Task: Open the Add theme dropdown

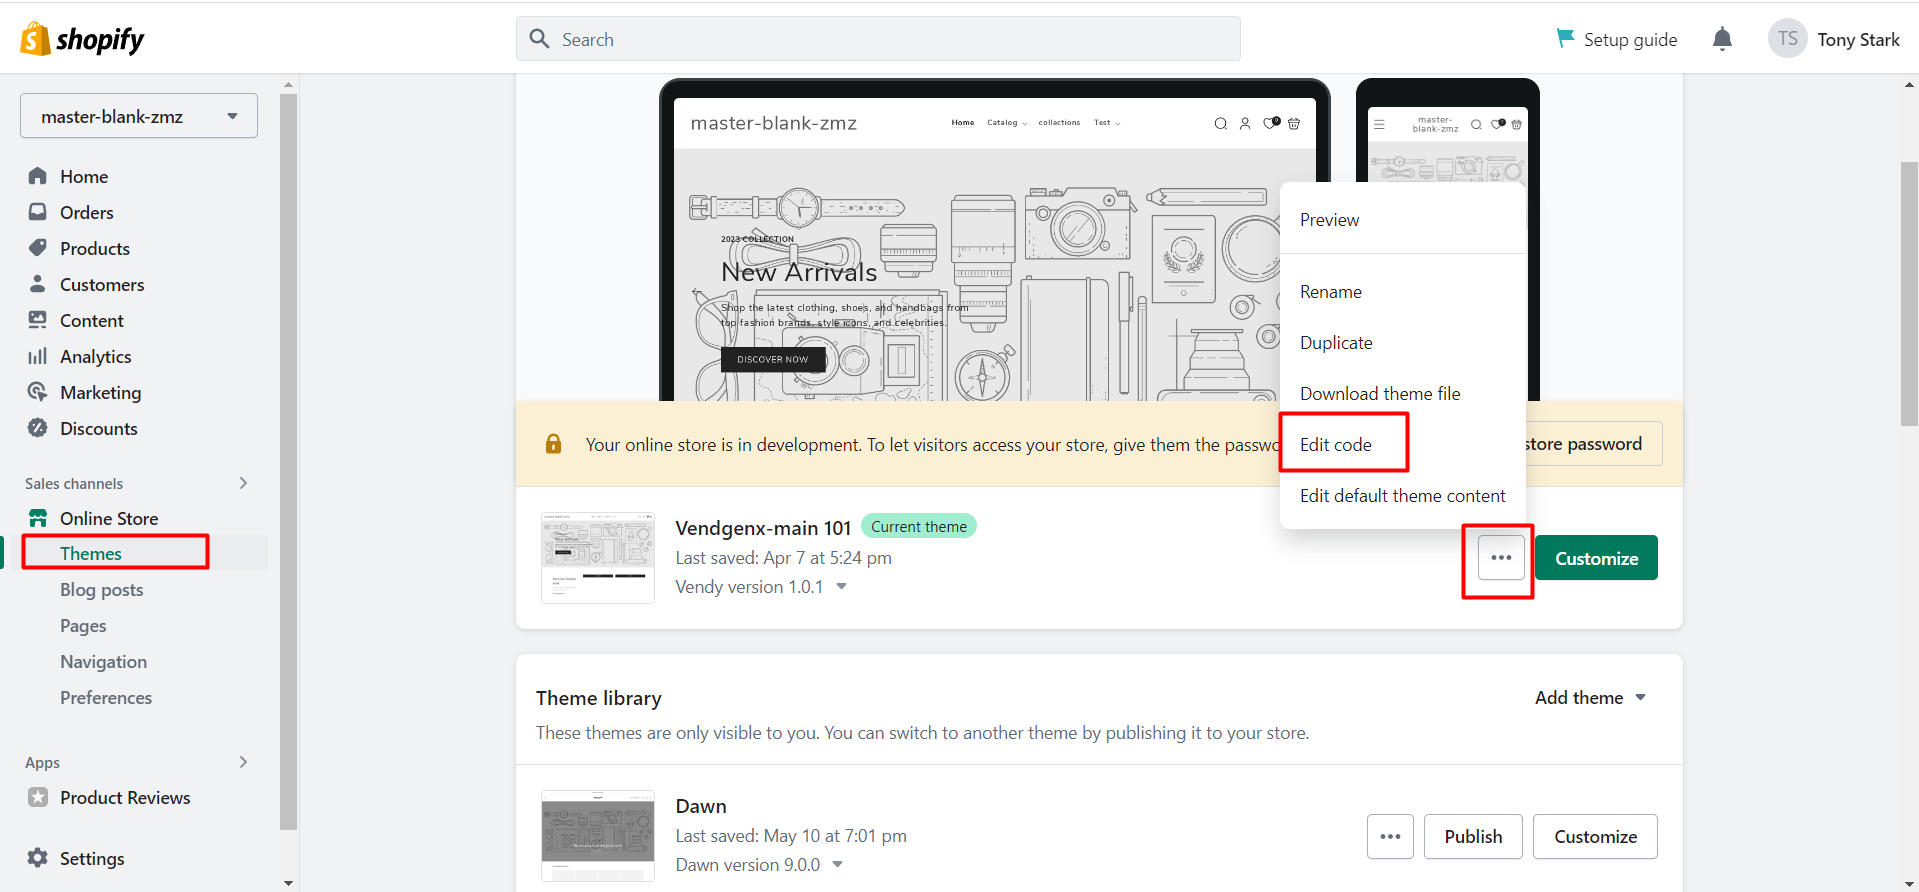Action: pyautogui.click(x=1590, y=698)
